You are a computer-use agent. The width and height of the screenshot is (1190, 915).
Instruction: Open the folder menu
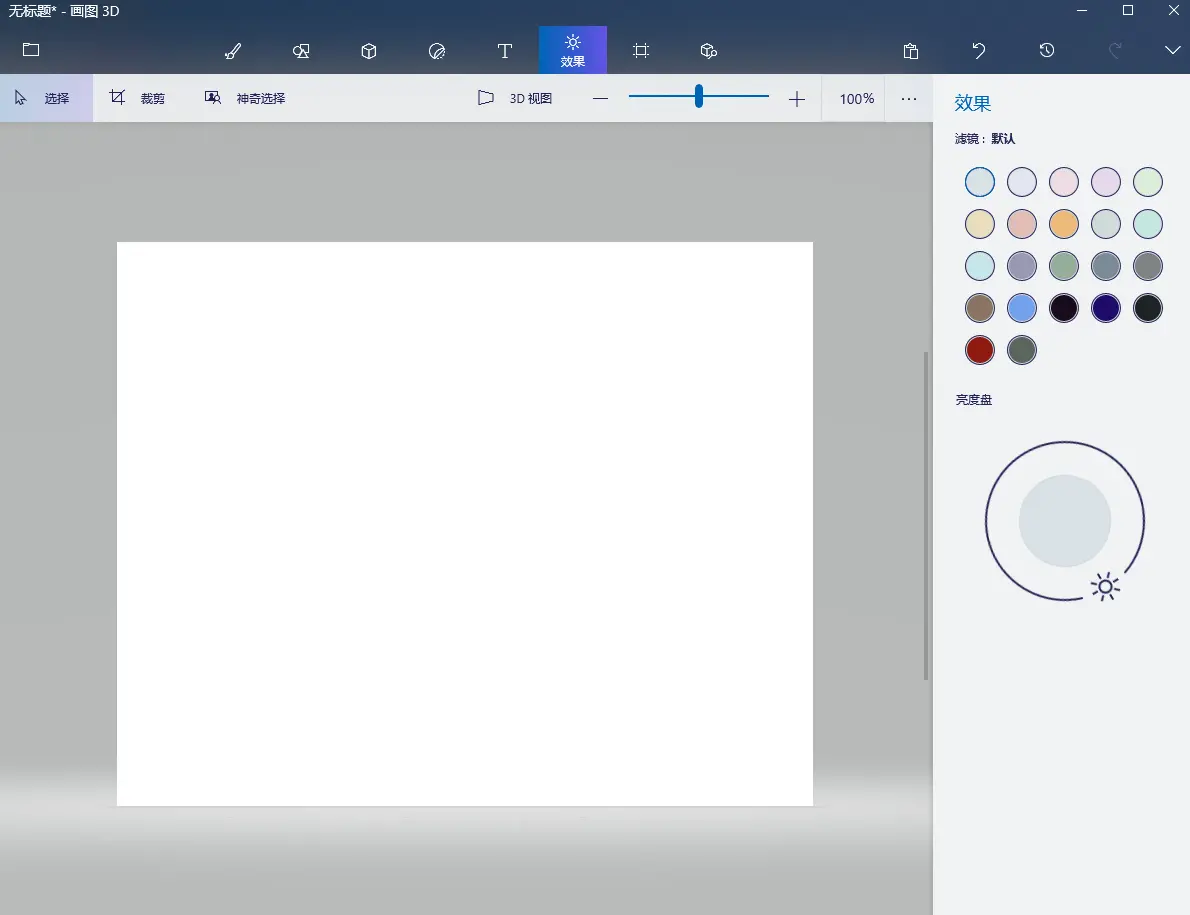point(31,50)
